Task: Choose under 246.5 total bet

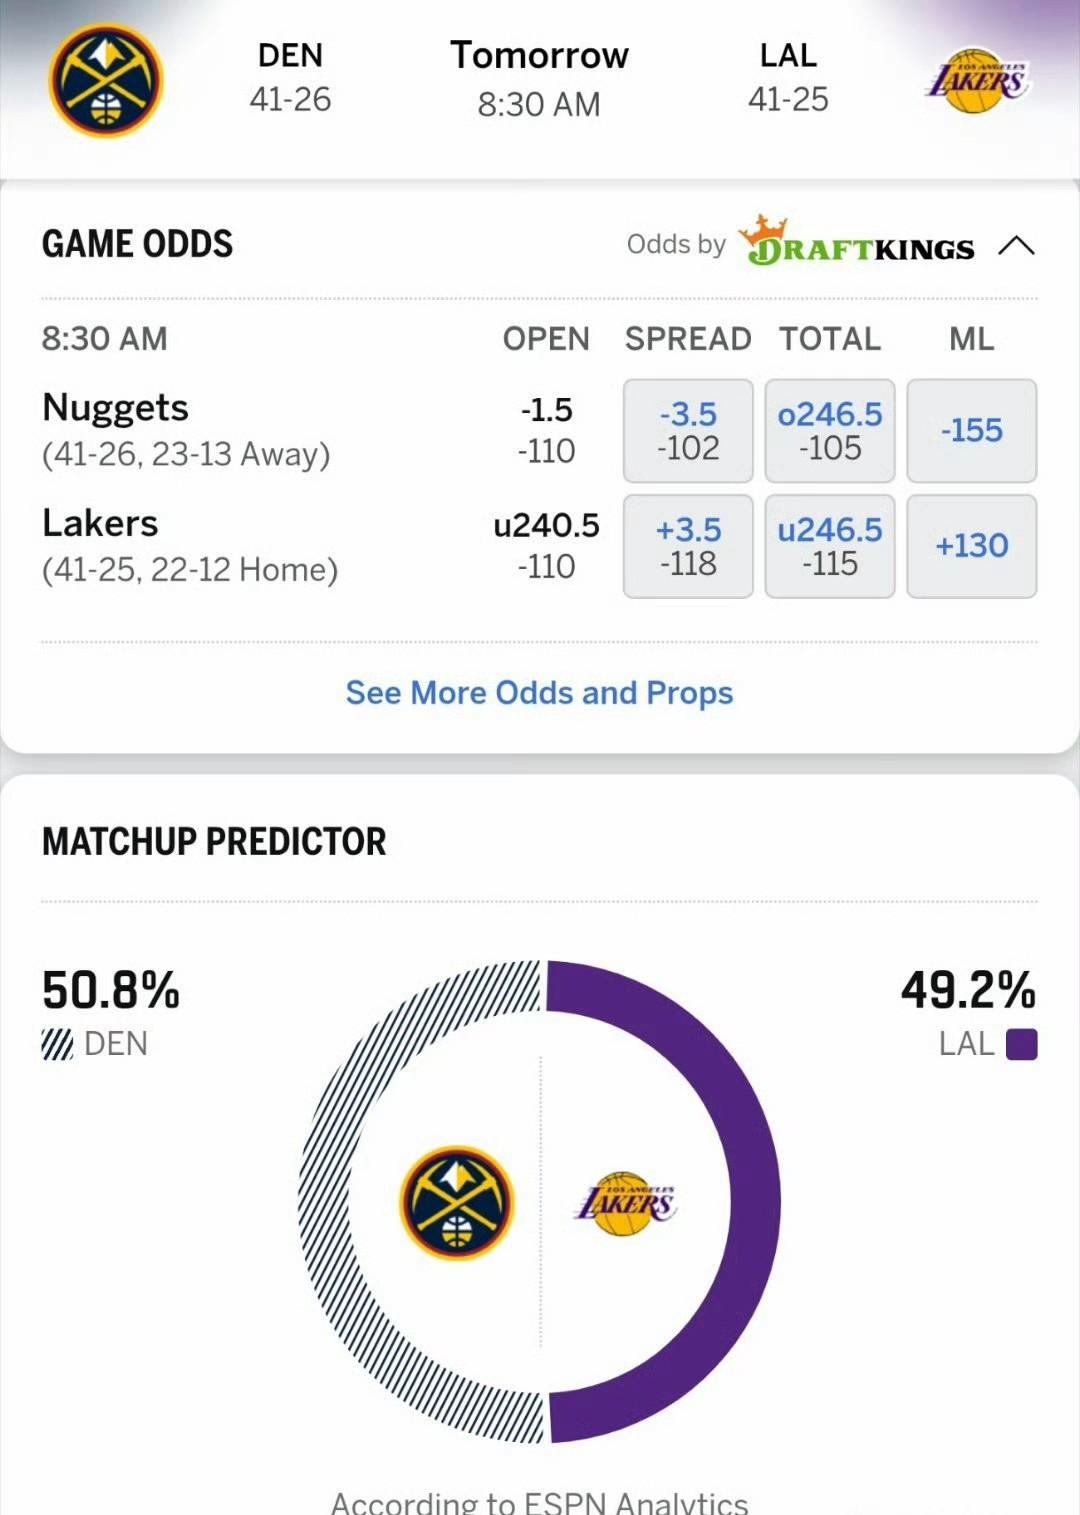Action: (830, 546)
